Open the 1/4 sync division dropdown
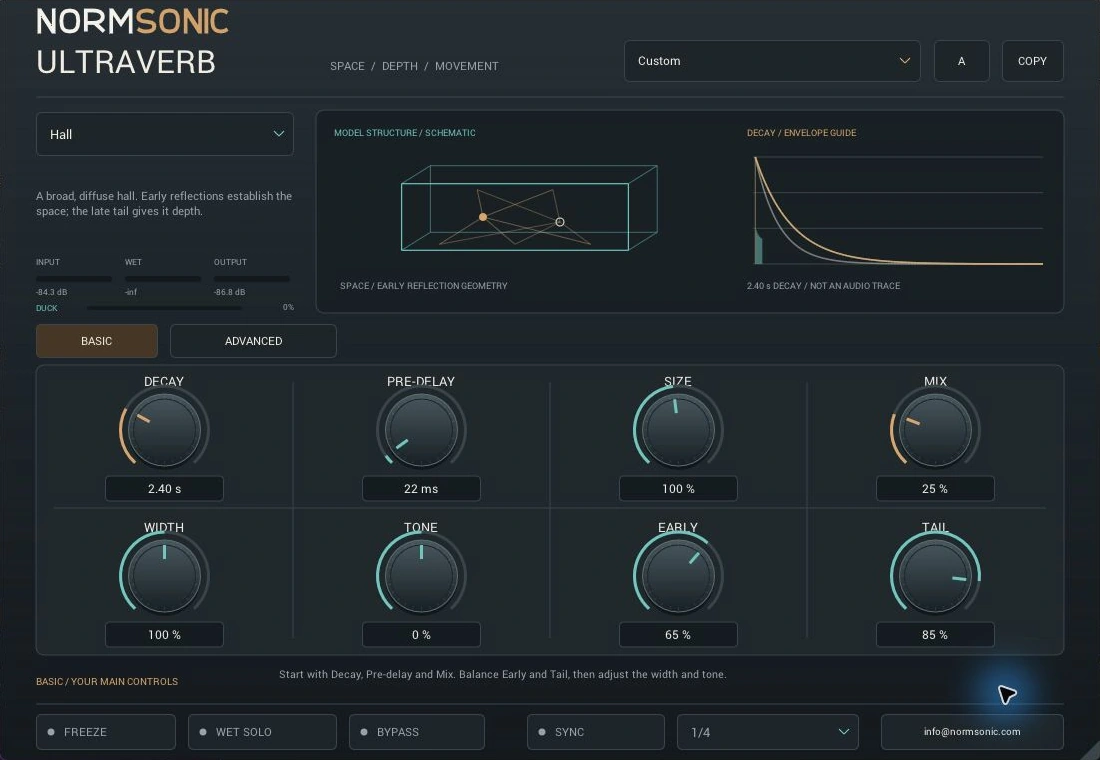 [x=767, y=732]
